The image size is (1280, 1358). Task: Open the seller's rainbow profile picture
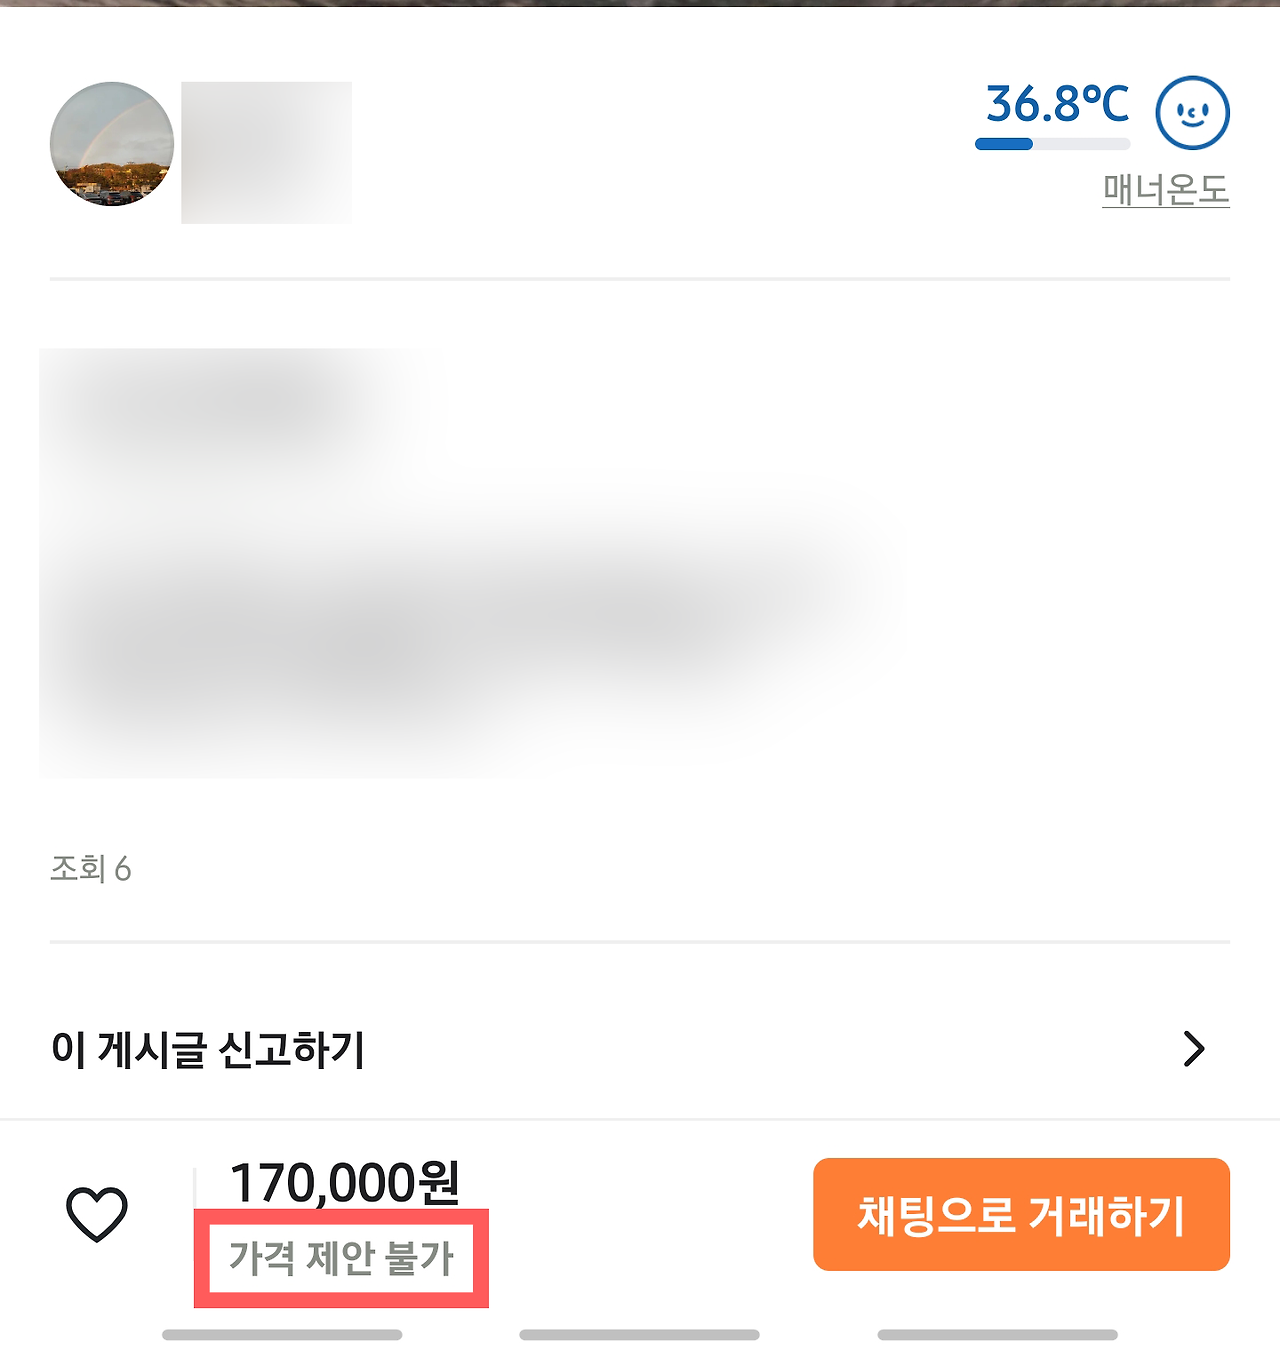tap(112, 144)
